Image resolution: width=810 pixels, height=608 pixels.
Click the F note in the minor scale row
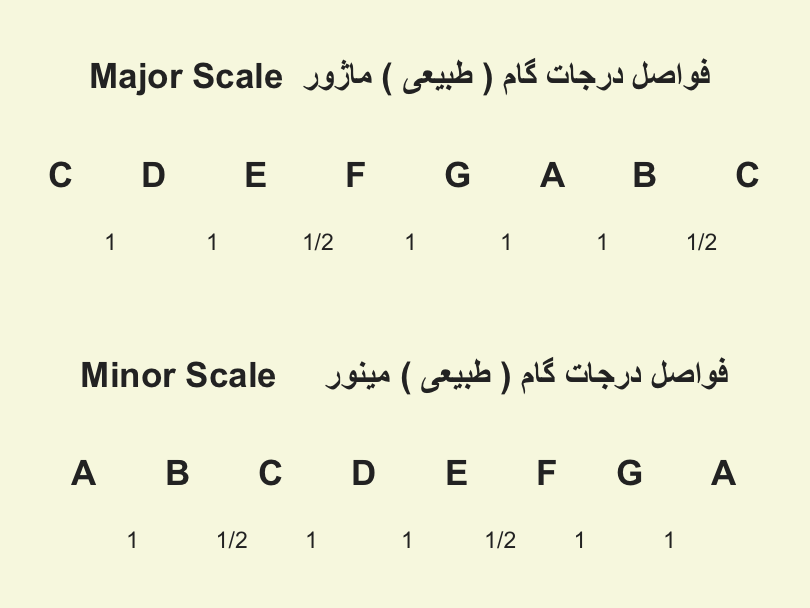click(547, 473)
